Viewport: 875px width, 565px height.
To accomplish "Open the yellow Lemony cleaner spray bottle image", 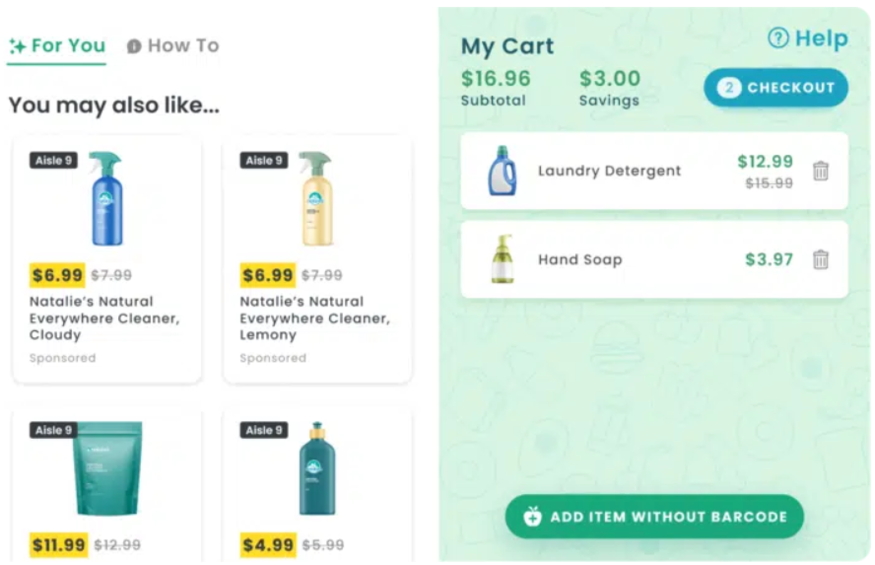I will (317, 199).
